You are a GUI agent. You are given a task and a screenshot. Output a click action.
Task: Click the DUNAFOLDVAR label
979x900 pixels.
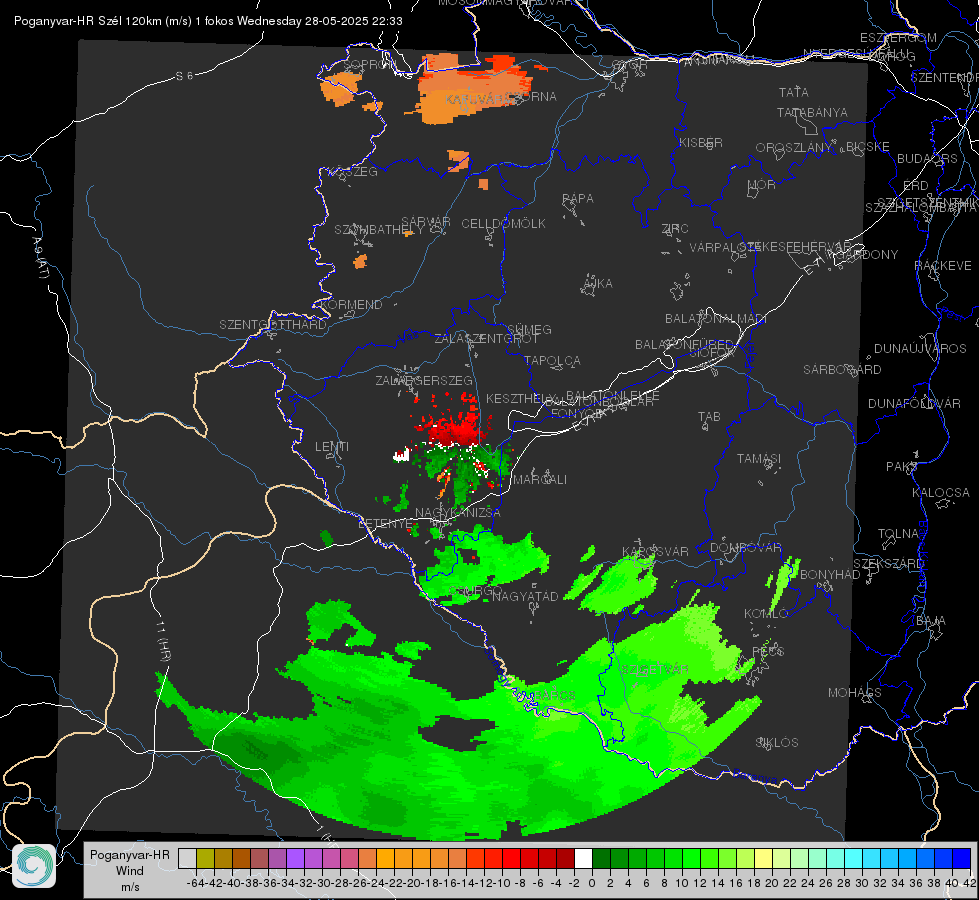coord(914,403)
